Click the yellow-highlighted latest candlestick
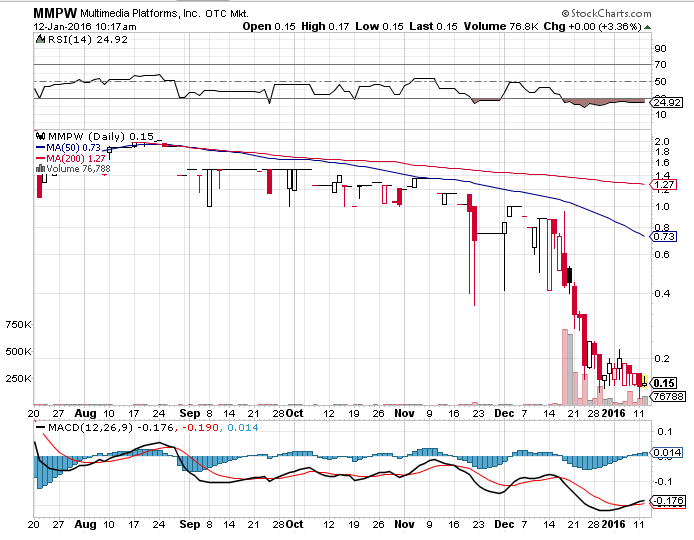694x540 pixels. (x=645, y=381)
